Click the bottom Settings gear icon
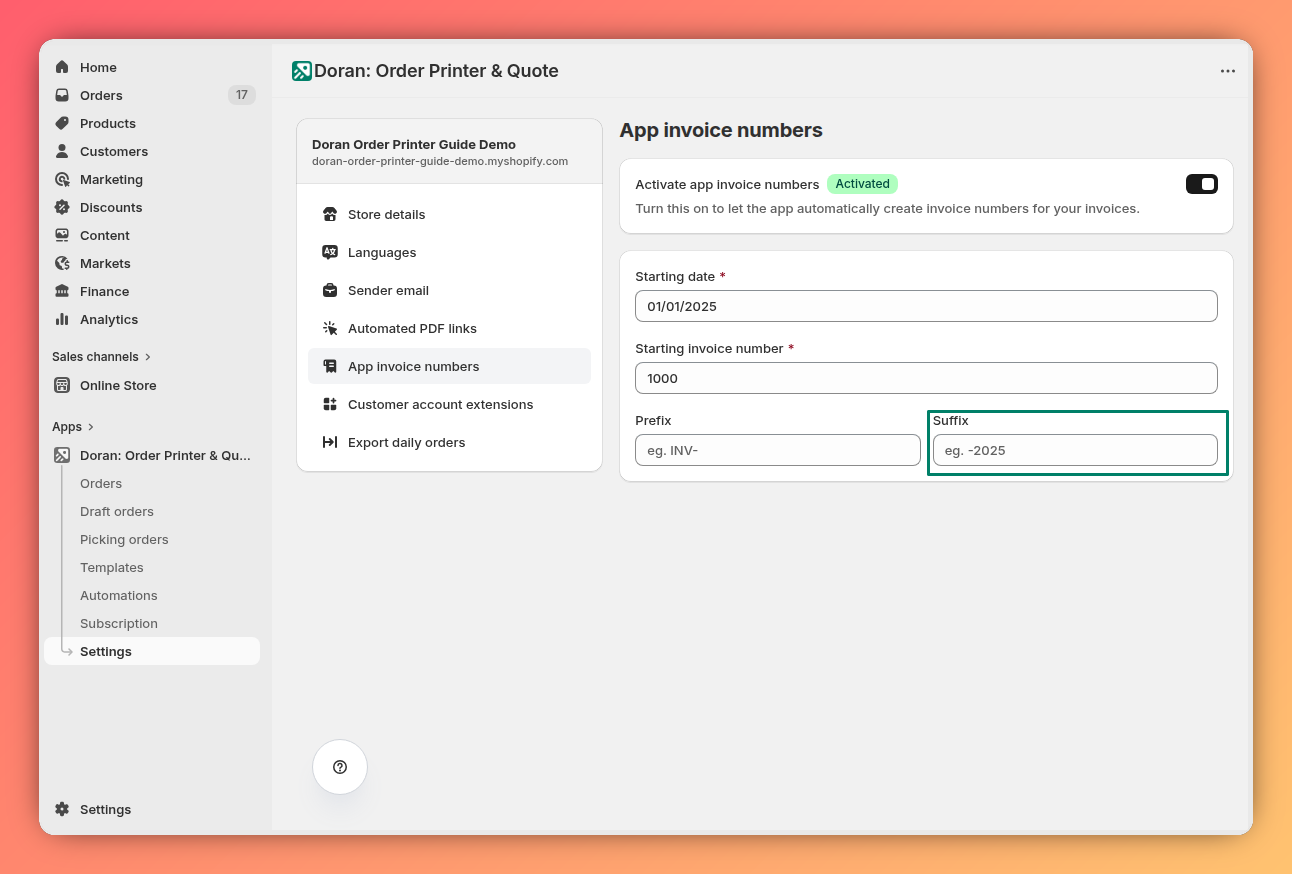This screenshot has height=874, width=1292. tap(62, 809)
